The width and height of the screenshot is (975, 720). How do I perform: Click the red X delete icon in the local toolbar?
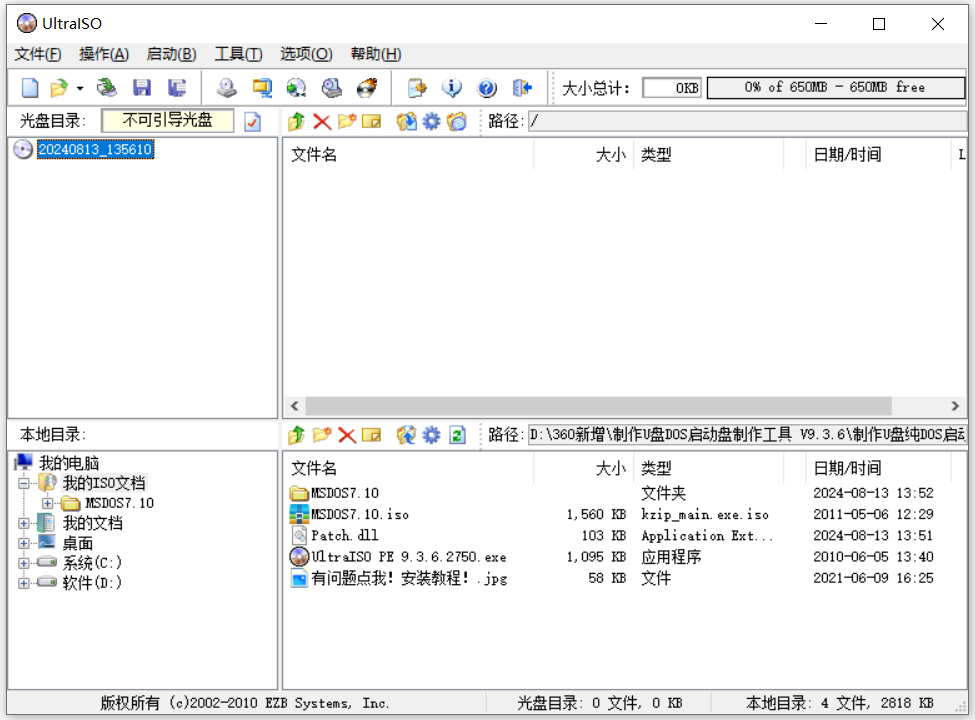(x=347, y=435)
